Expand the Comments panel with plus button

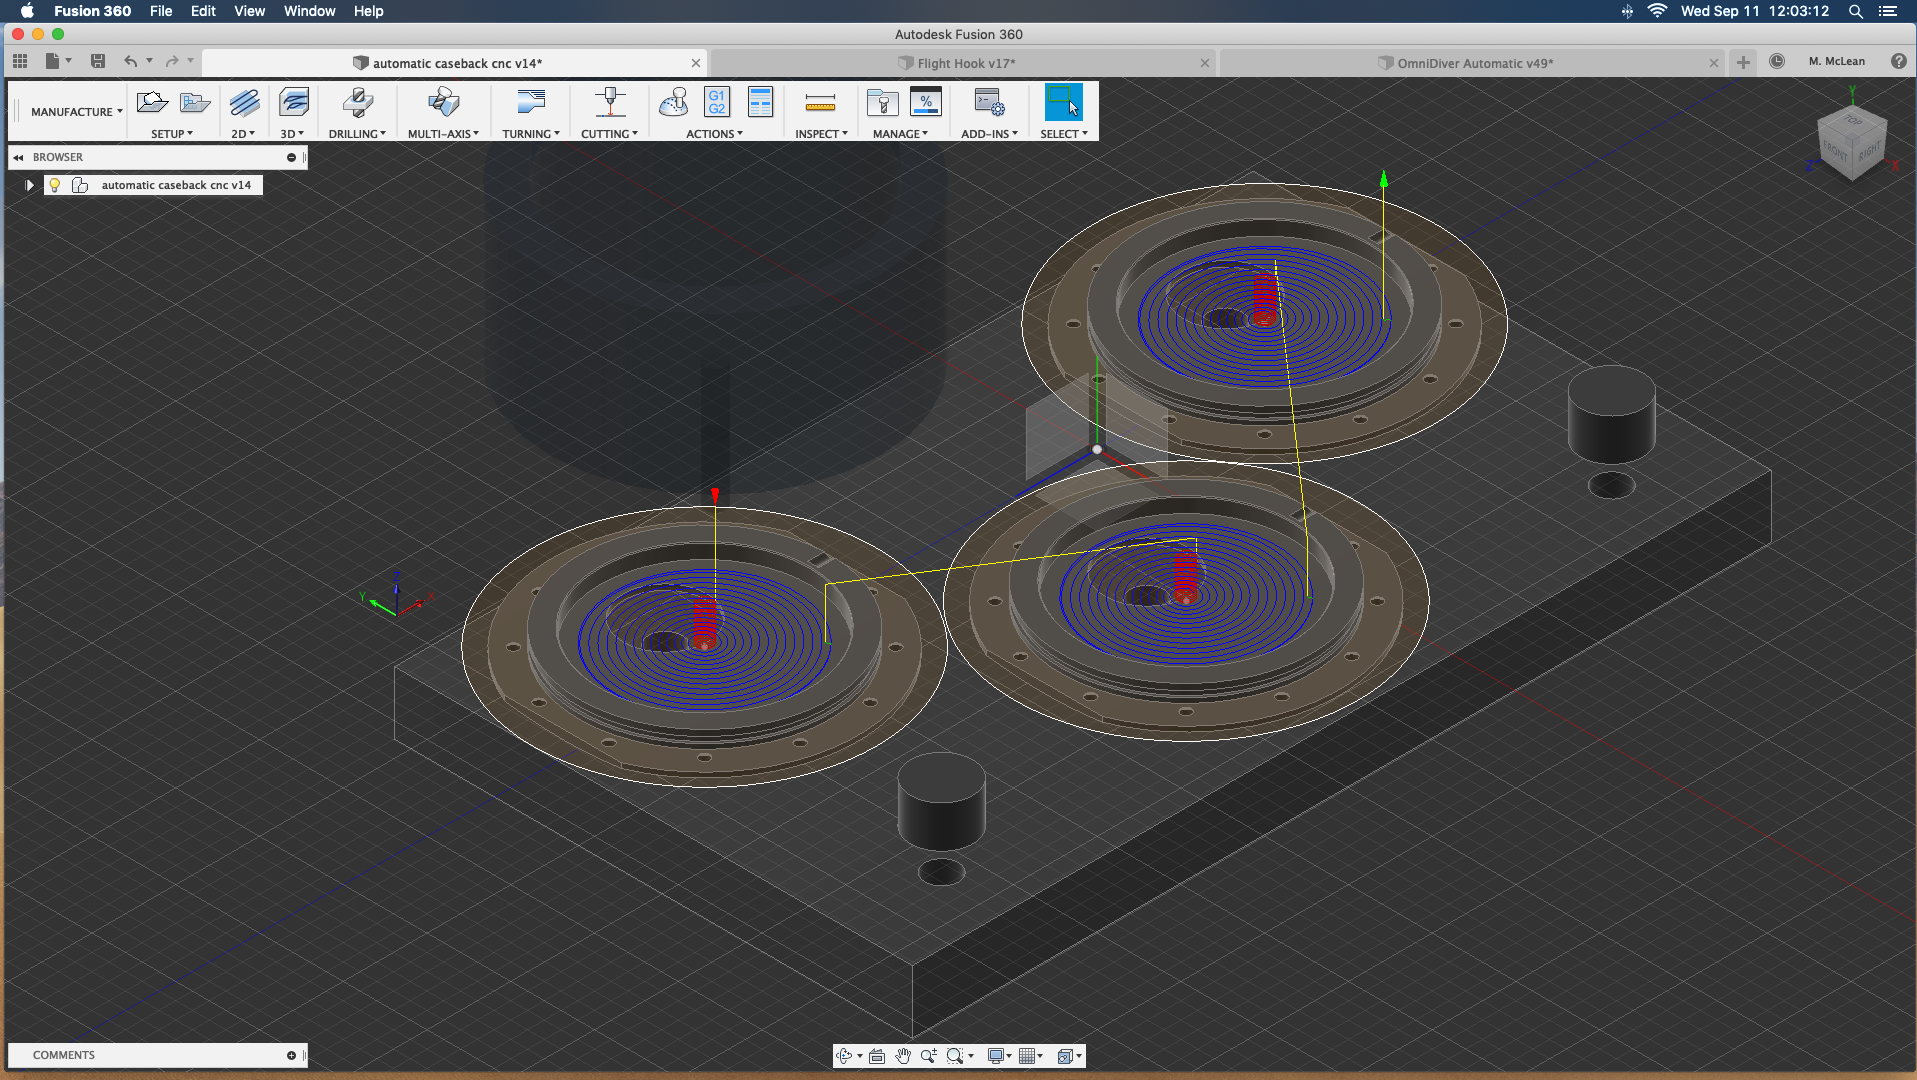tap(291, 1055)
